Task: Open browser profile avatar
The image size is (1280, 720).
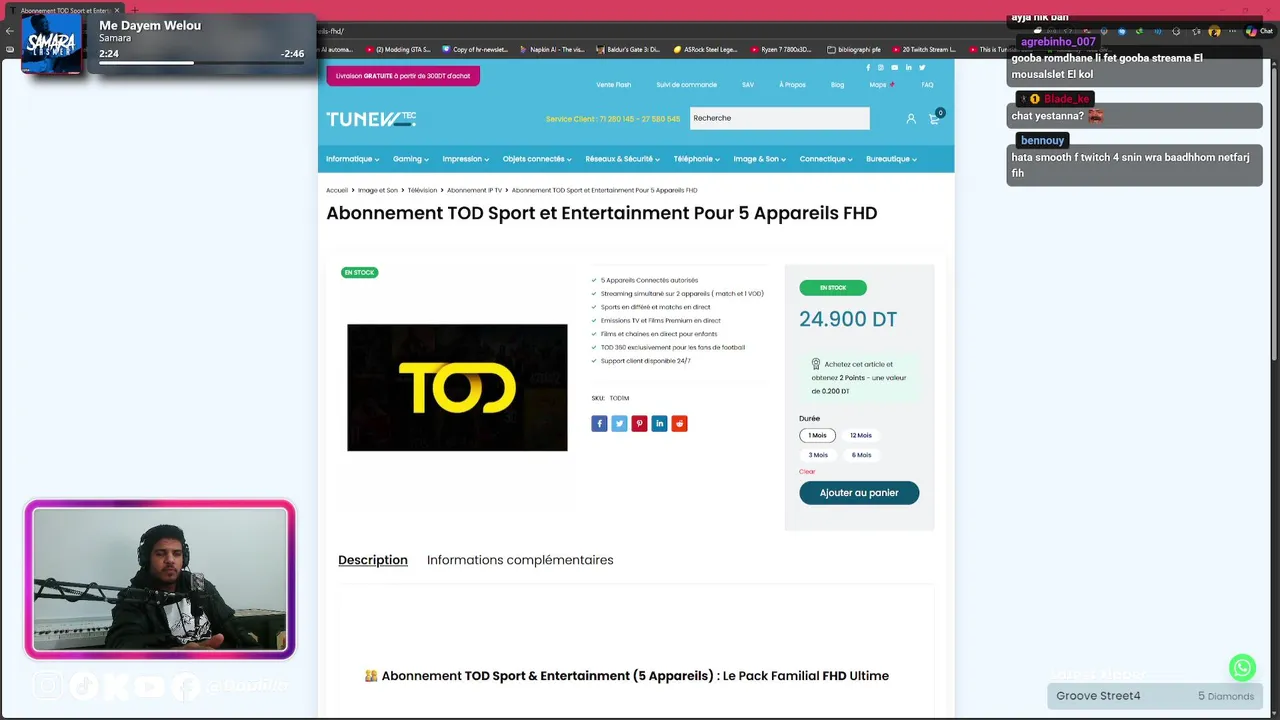Action: pyautogui.click(x=1215, y=31)
